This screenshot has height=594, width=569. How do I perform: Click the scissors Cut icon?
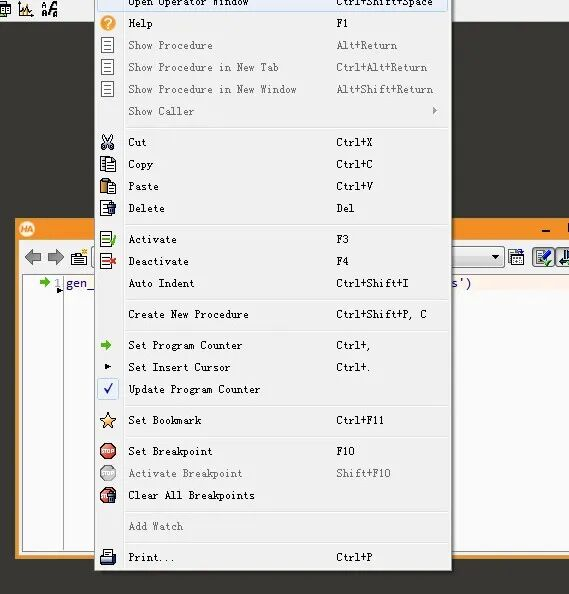108,142
